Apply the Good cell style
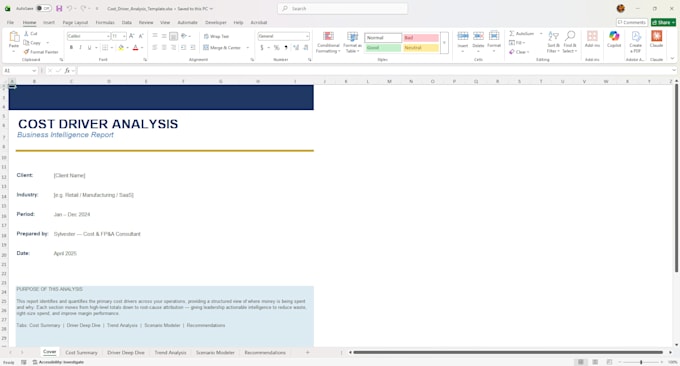Screen dimensions: 680x366 coord(382,48)
